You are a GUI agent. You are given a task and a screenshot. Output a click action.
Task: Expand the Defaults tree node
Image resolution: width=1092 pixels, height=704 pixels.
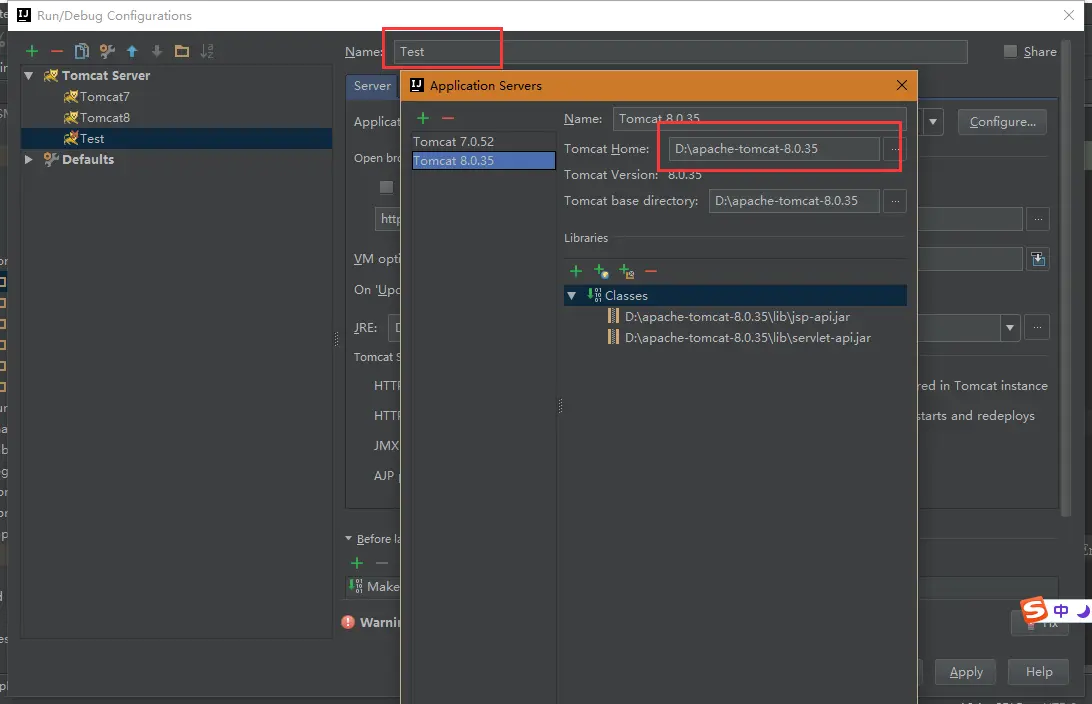point(29,159)
